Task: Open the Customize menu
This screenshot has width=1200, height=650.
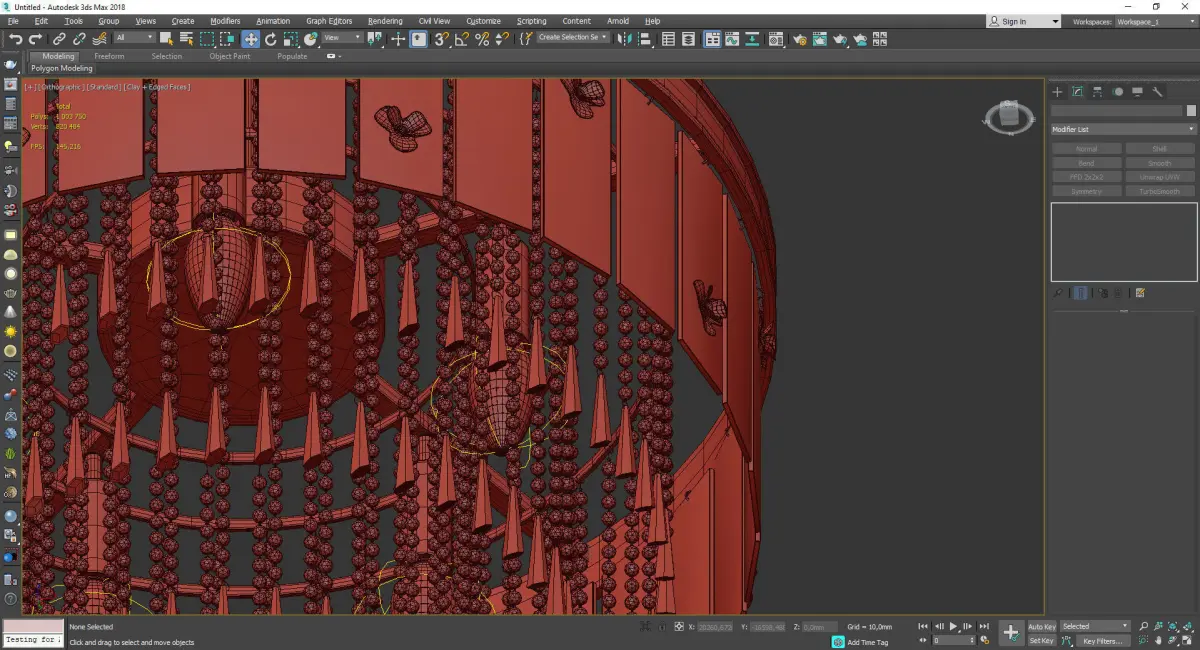Action: 483,21
